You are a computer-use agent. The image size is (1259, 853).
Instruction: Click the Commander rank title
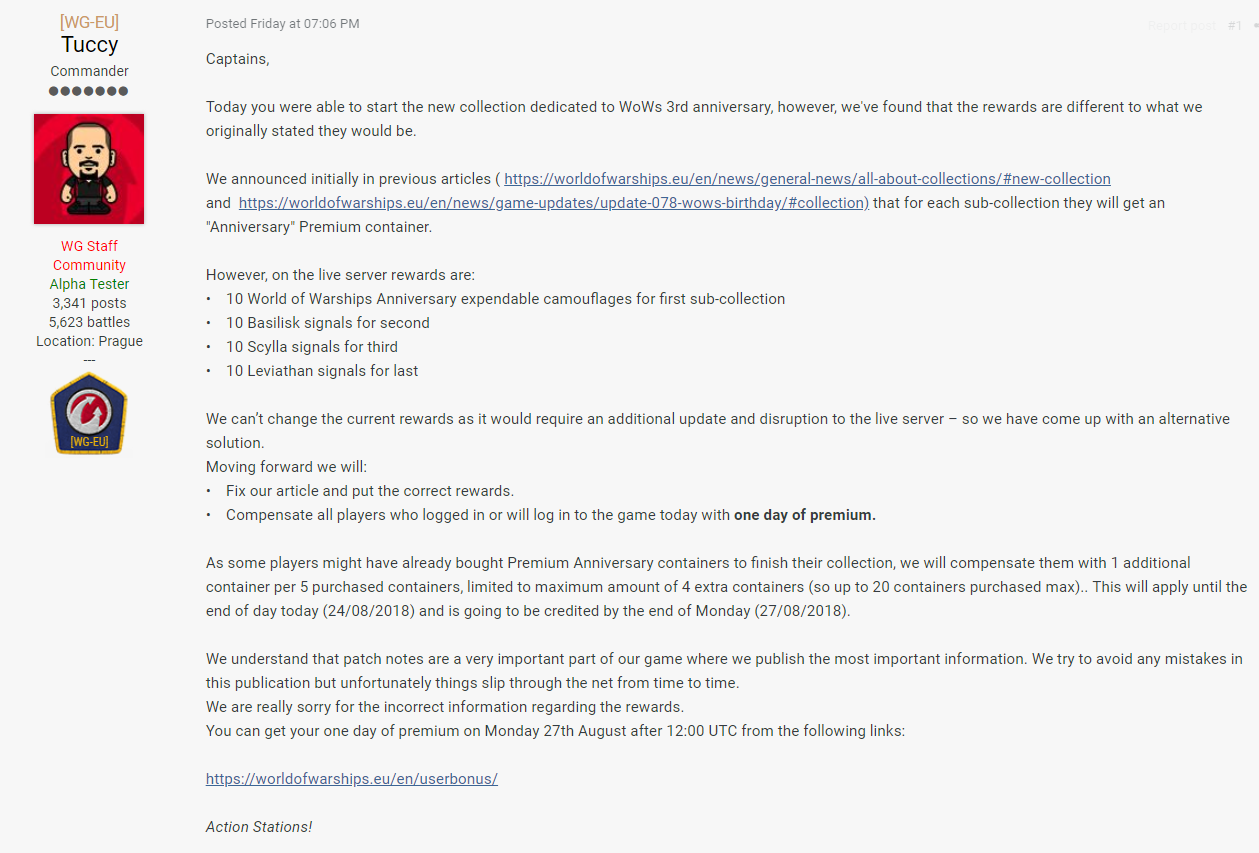pos(89,71)
